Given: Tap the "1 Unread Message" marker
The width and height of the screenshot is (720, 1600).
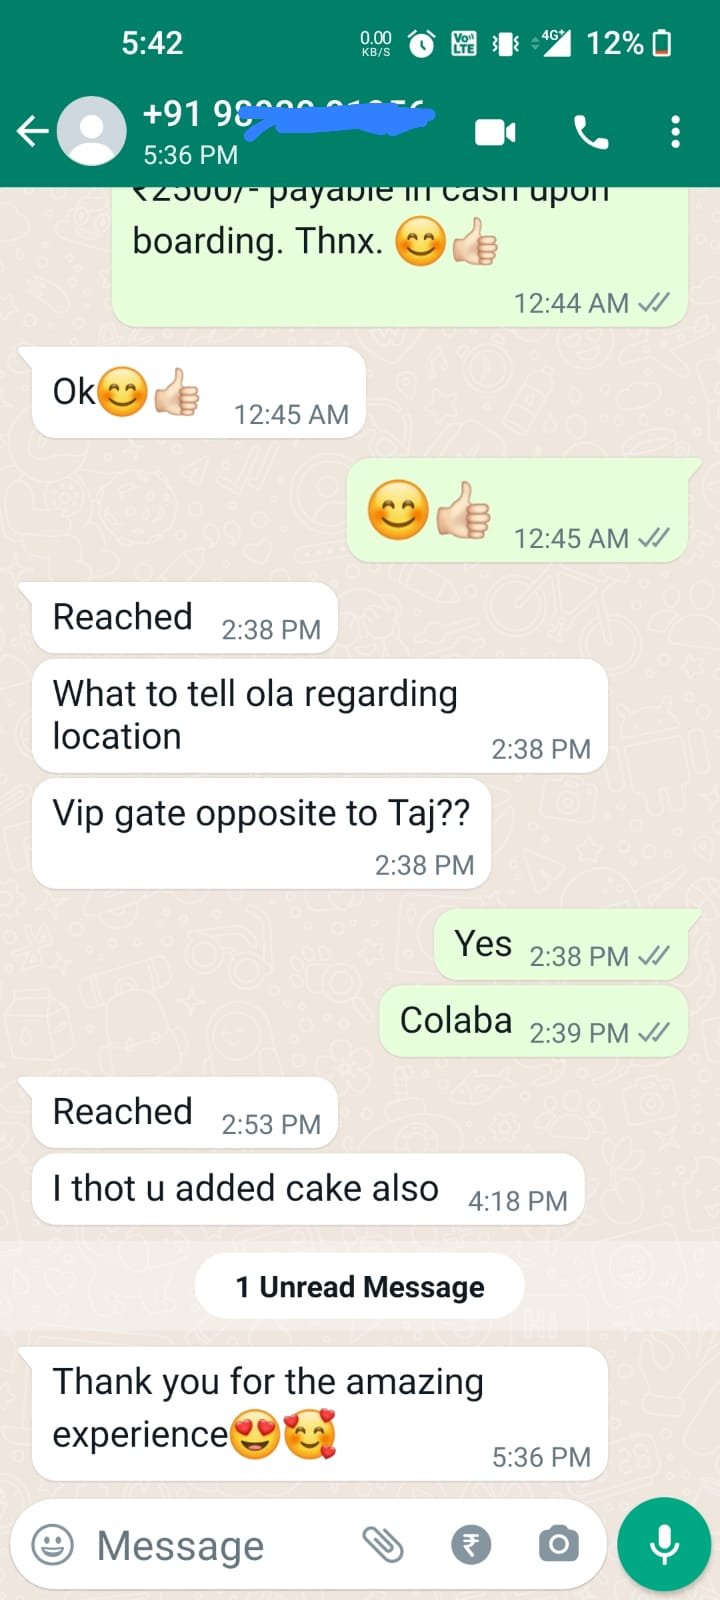Looking at the screenshot, I should [360, 1287].
